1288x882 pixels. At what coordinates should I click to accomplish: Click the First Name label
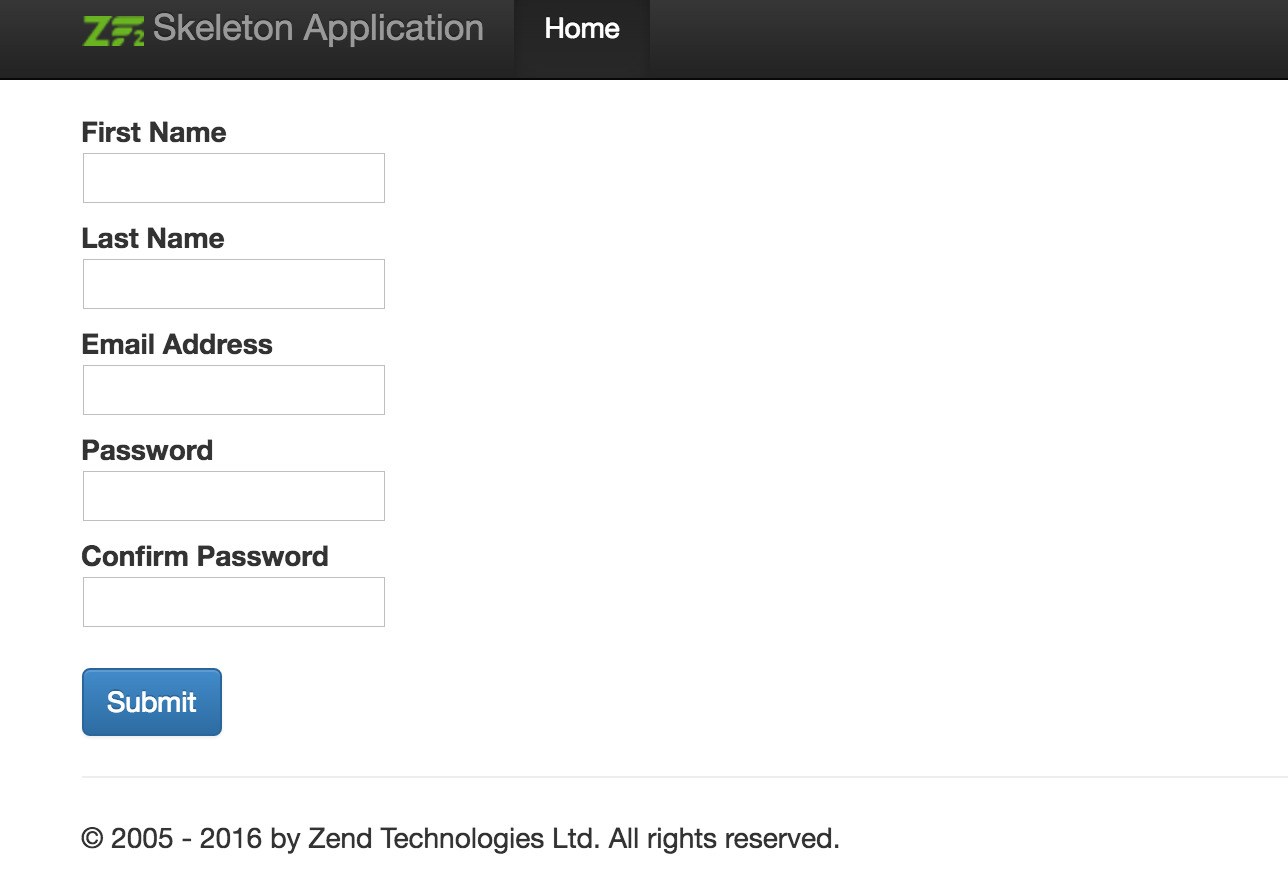point(153,132)
